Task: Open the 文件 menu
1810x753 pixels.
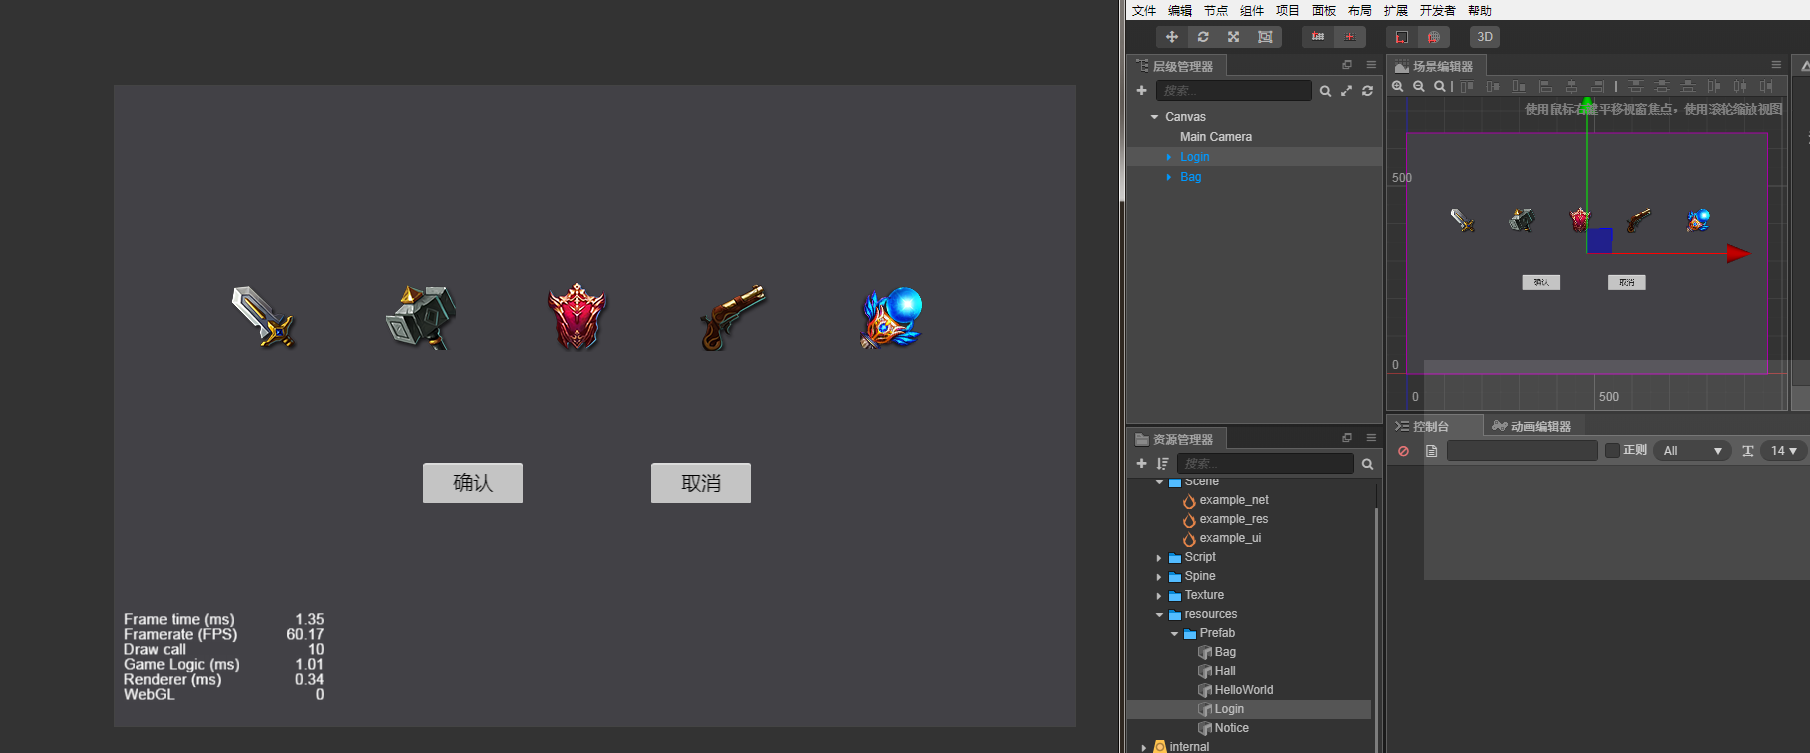Action: 1144,11
